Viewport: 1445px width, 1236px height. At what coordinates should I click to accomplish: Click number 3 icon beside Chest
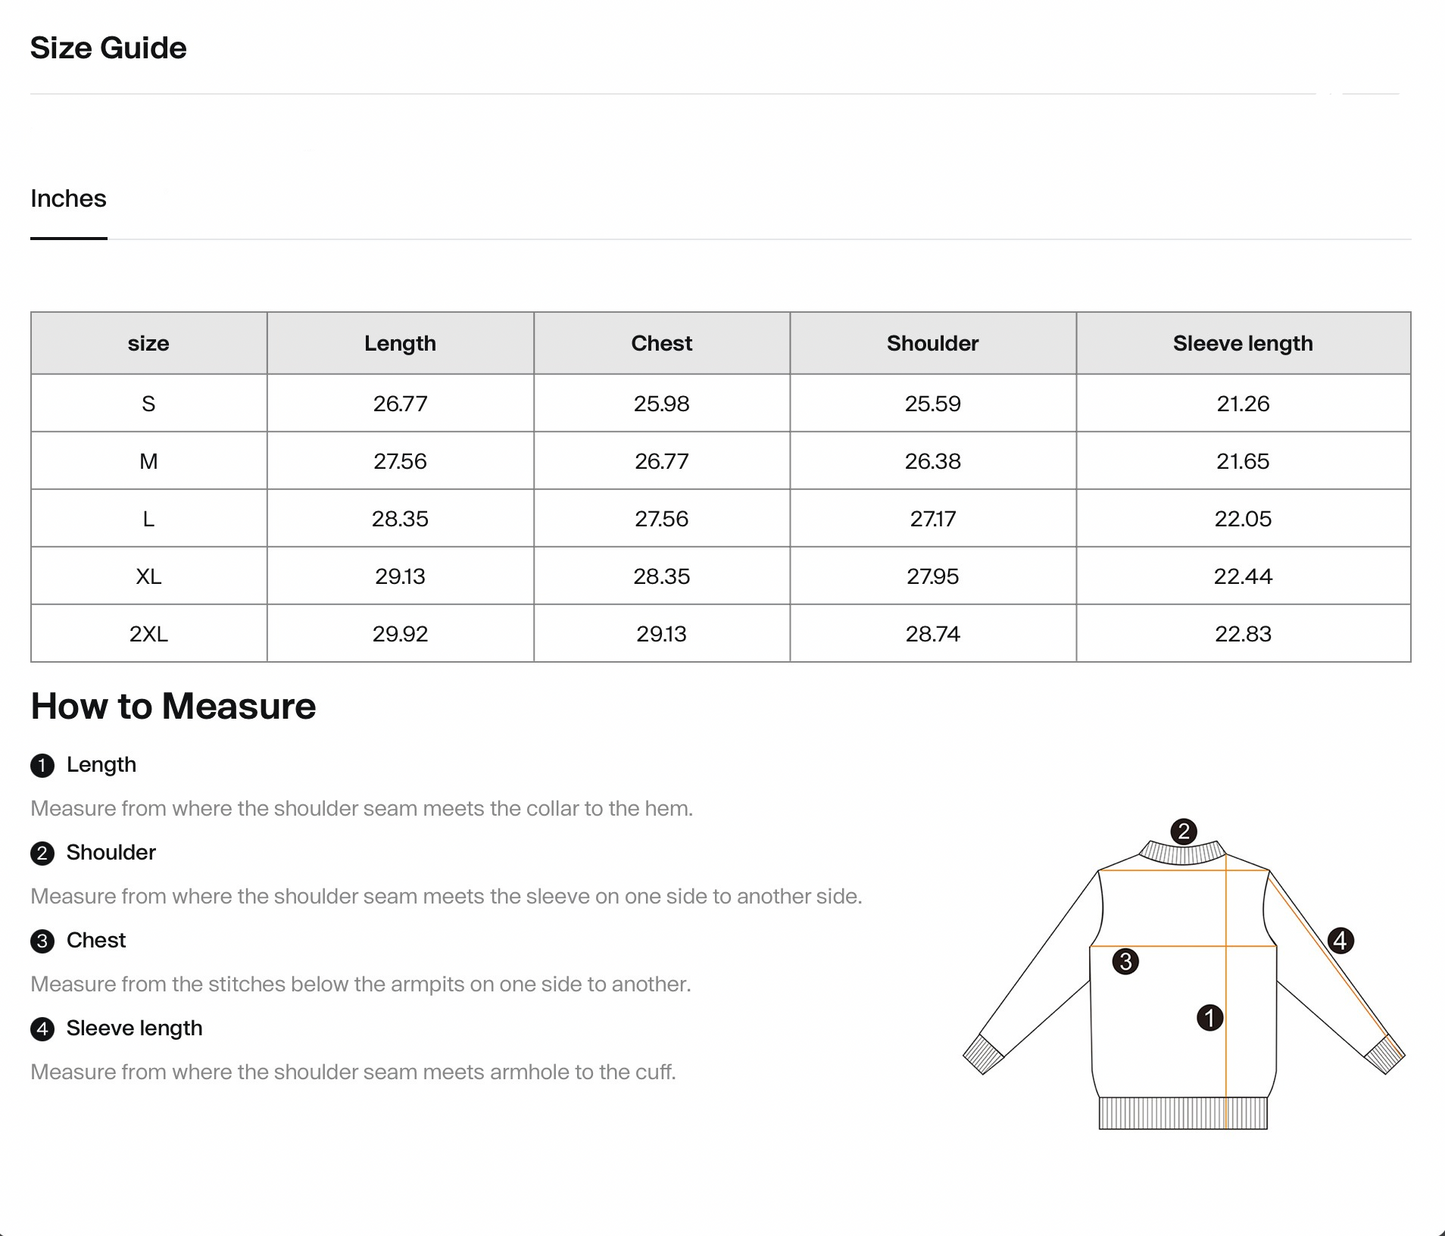(x=42, y=942)
